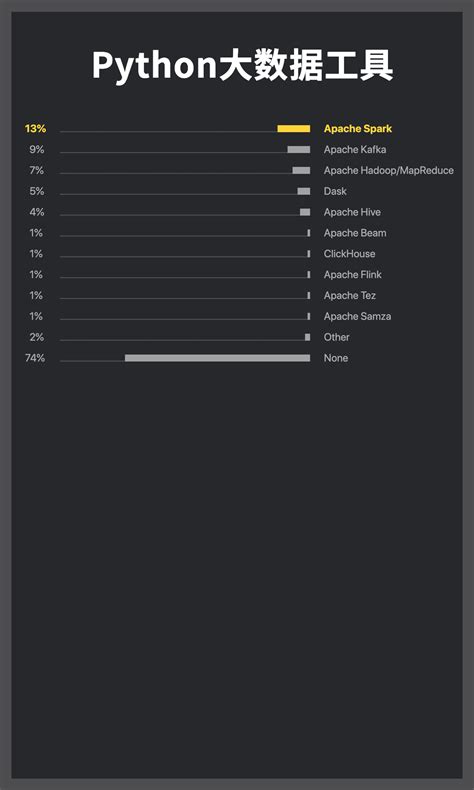Select the Apache Tez label
The width and height of the screenshot is (474, 790).
click(350, 296)
